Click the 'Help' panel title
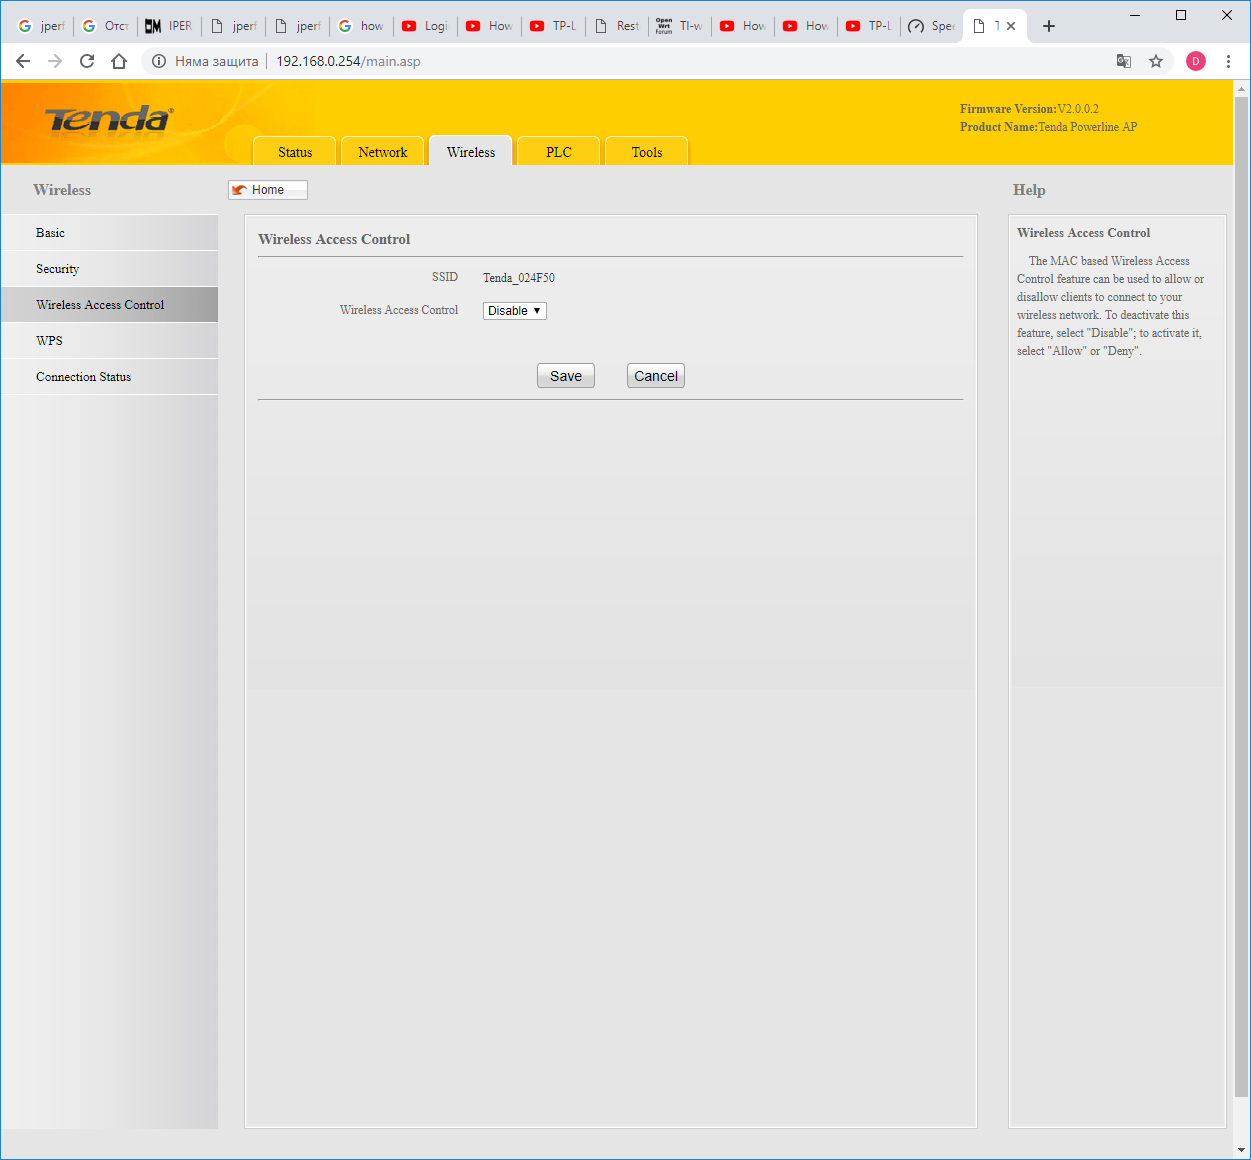Viewport: 1251px width, 1160px height. 1029,190
